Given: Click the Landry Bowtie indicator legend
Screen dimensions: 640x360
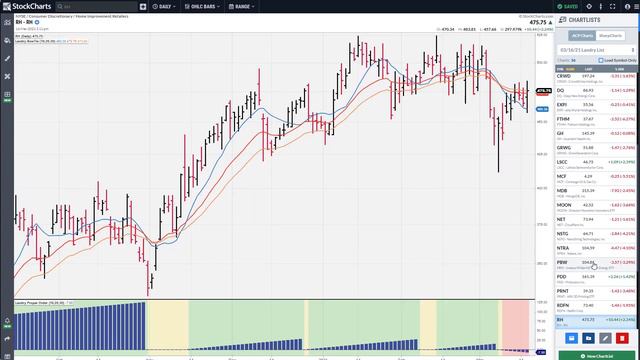Looking at the screenshot, I should coord(51,41).
